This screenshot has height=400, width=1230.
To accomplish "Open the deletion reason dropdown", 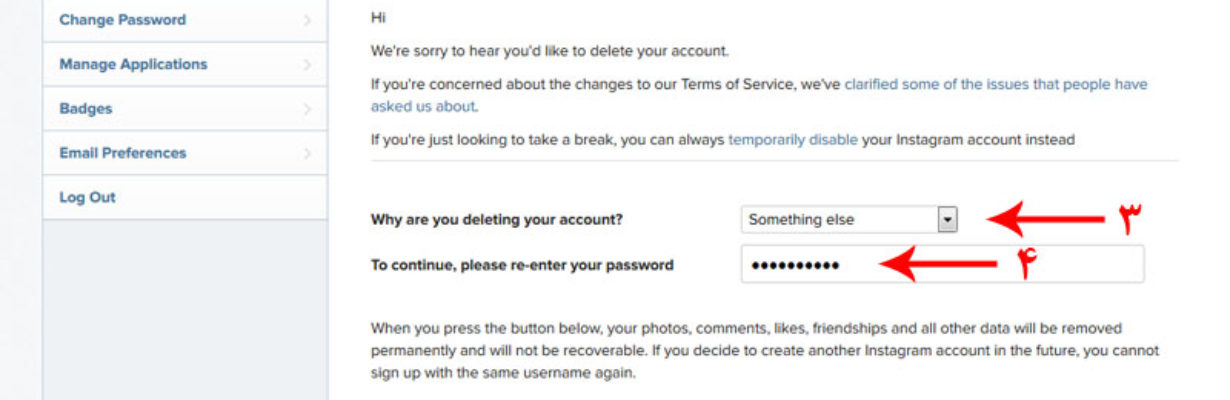I will 849,220.
